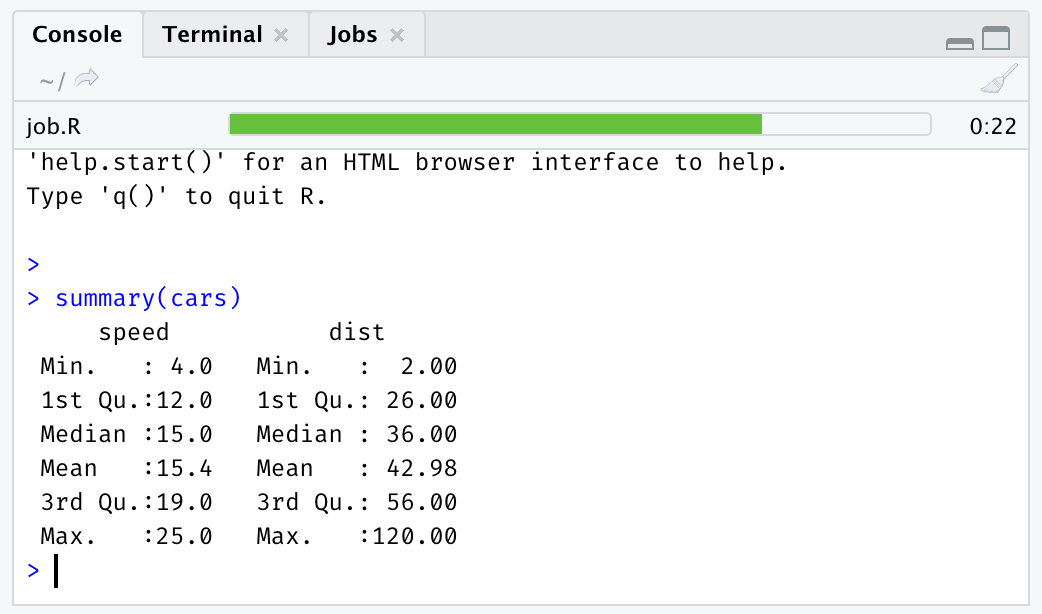Switch to the Console tab

[x=77, y=35]
